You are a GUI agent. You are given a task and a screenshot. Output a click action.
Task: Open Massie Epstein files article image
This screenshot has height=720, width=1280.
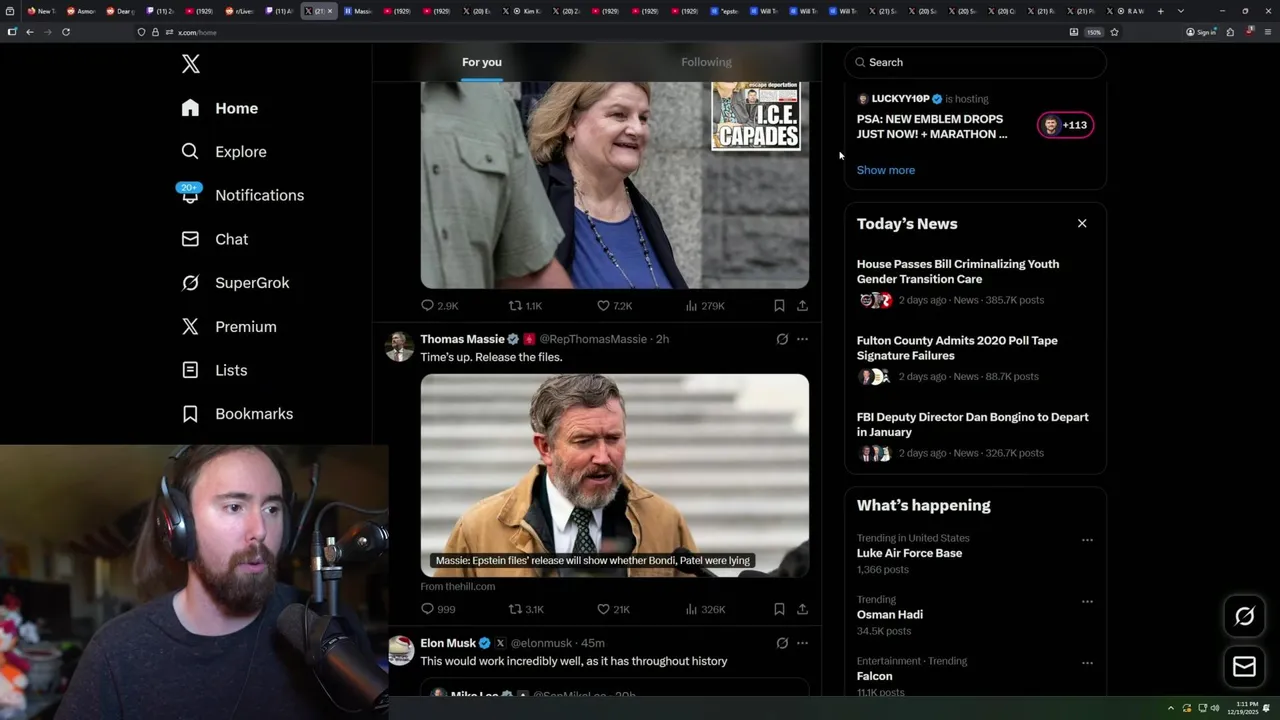[614, 475]
